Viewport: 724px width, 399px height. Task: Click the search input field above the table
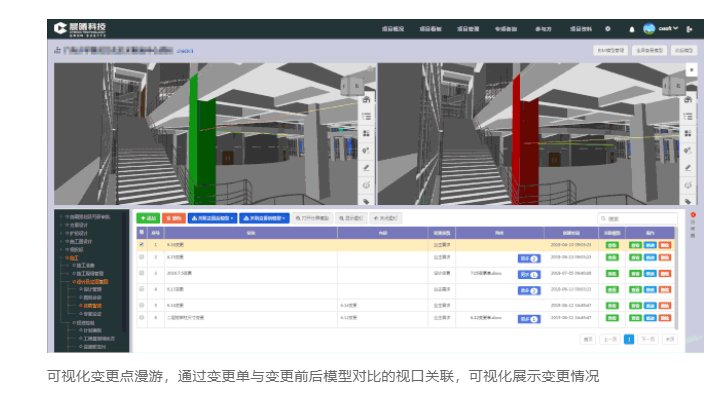(x=637, y=218)
